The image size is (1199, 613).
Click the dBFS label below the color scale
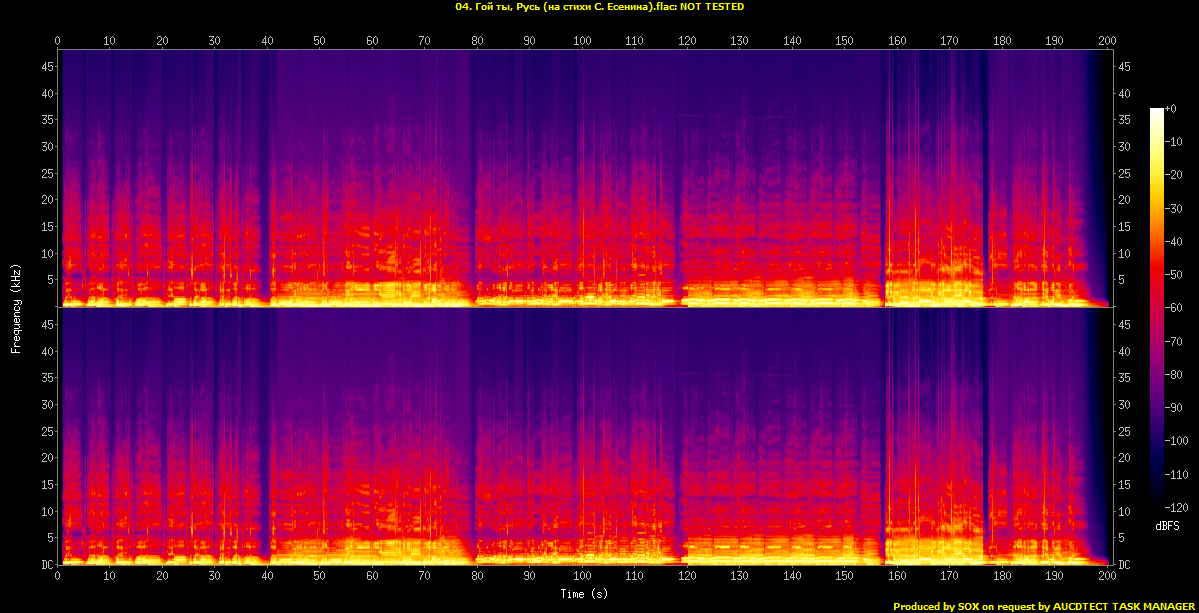coord(1165,525)
